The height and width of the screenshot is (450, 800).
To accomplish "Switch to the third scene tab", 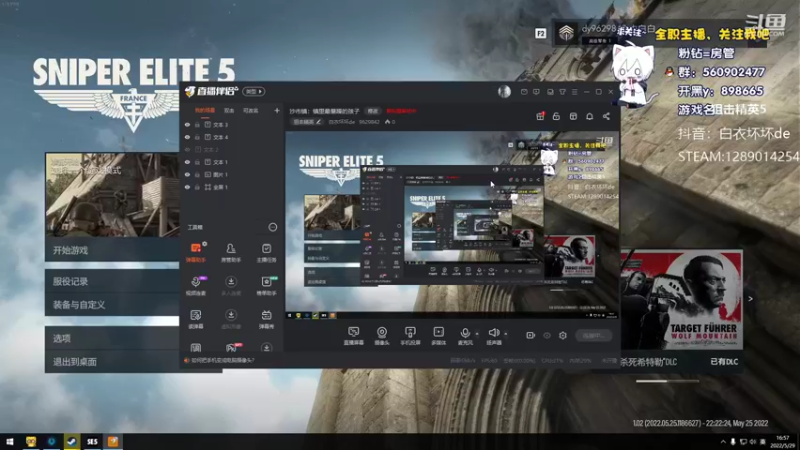I will [251, 110].
